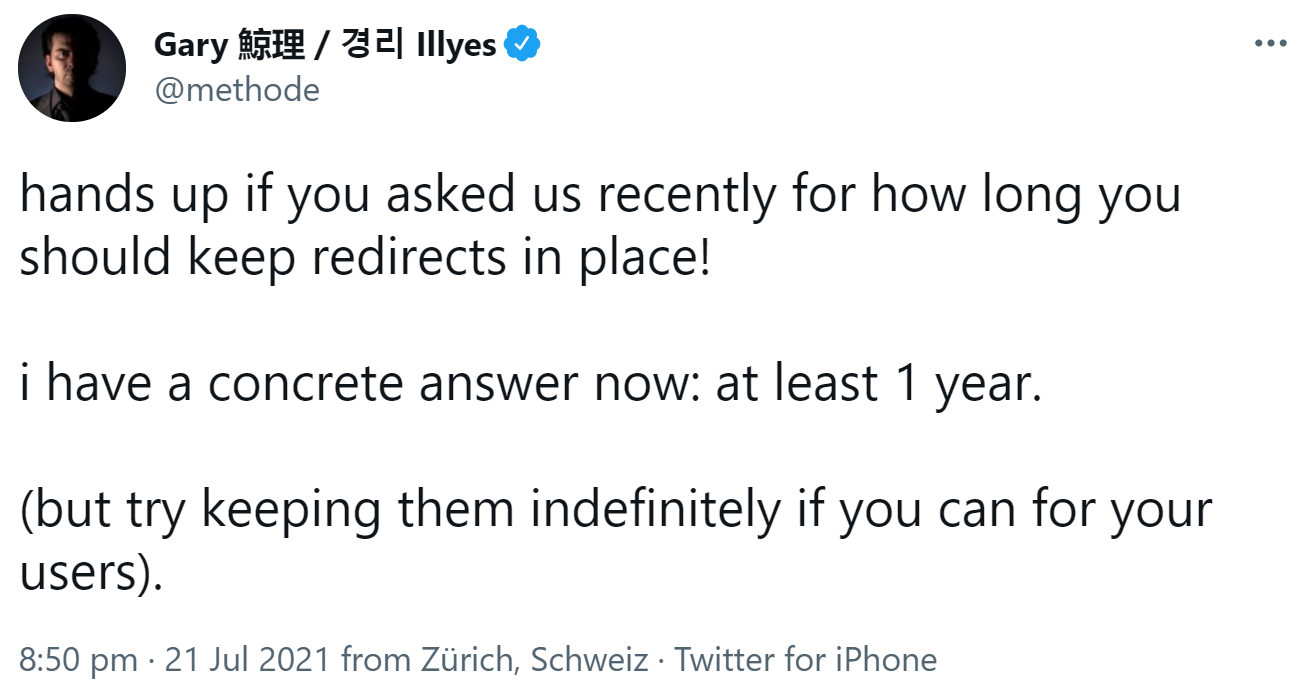Viewport: 1314px width, 700px height.
Task: Select the tweet body text
Action: [600, 385]
